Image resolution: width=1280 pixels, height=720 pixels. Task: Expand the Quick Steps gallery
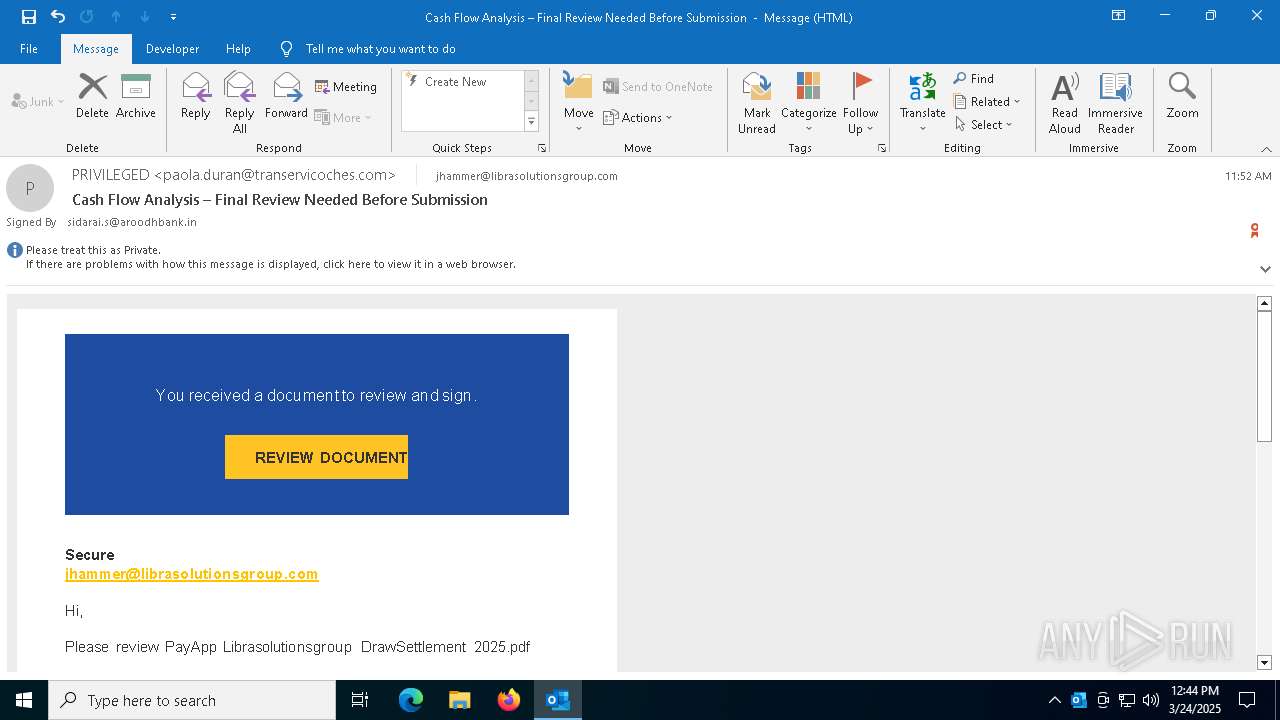[x=531, y=121]
